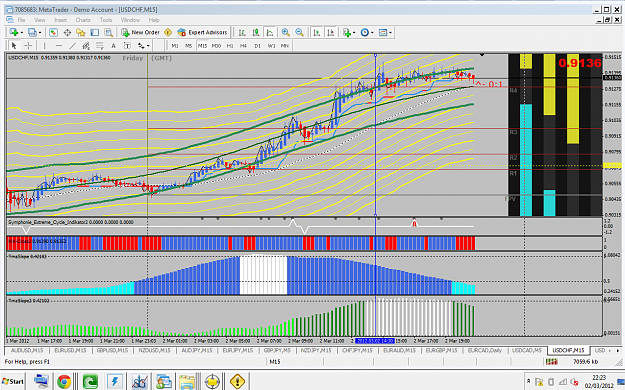Expand the Profiles dropdown arrow

pos(39,32)
